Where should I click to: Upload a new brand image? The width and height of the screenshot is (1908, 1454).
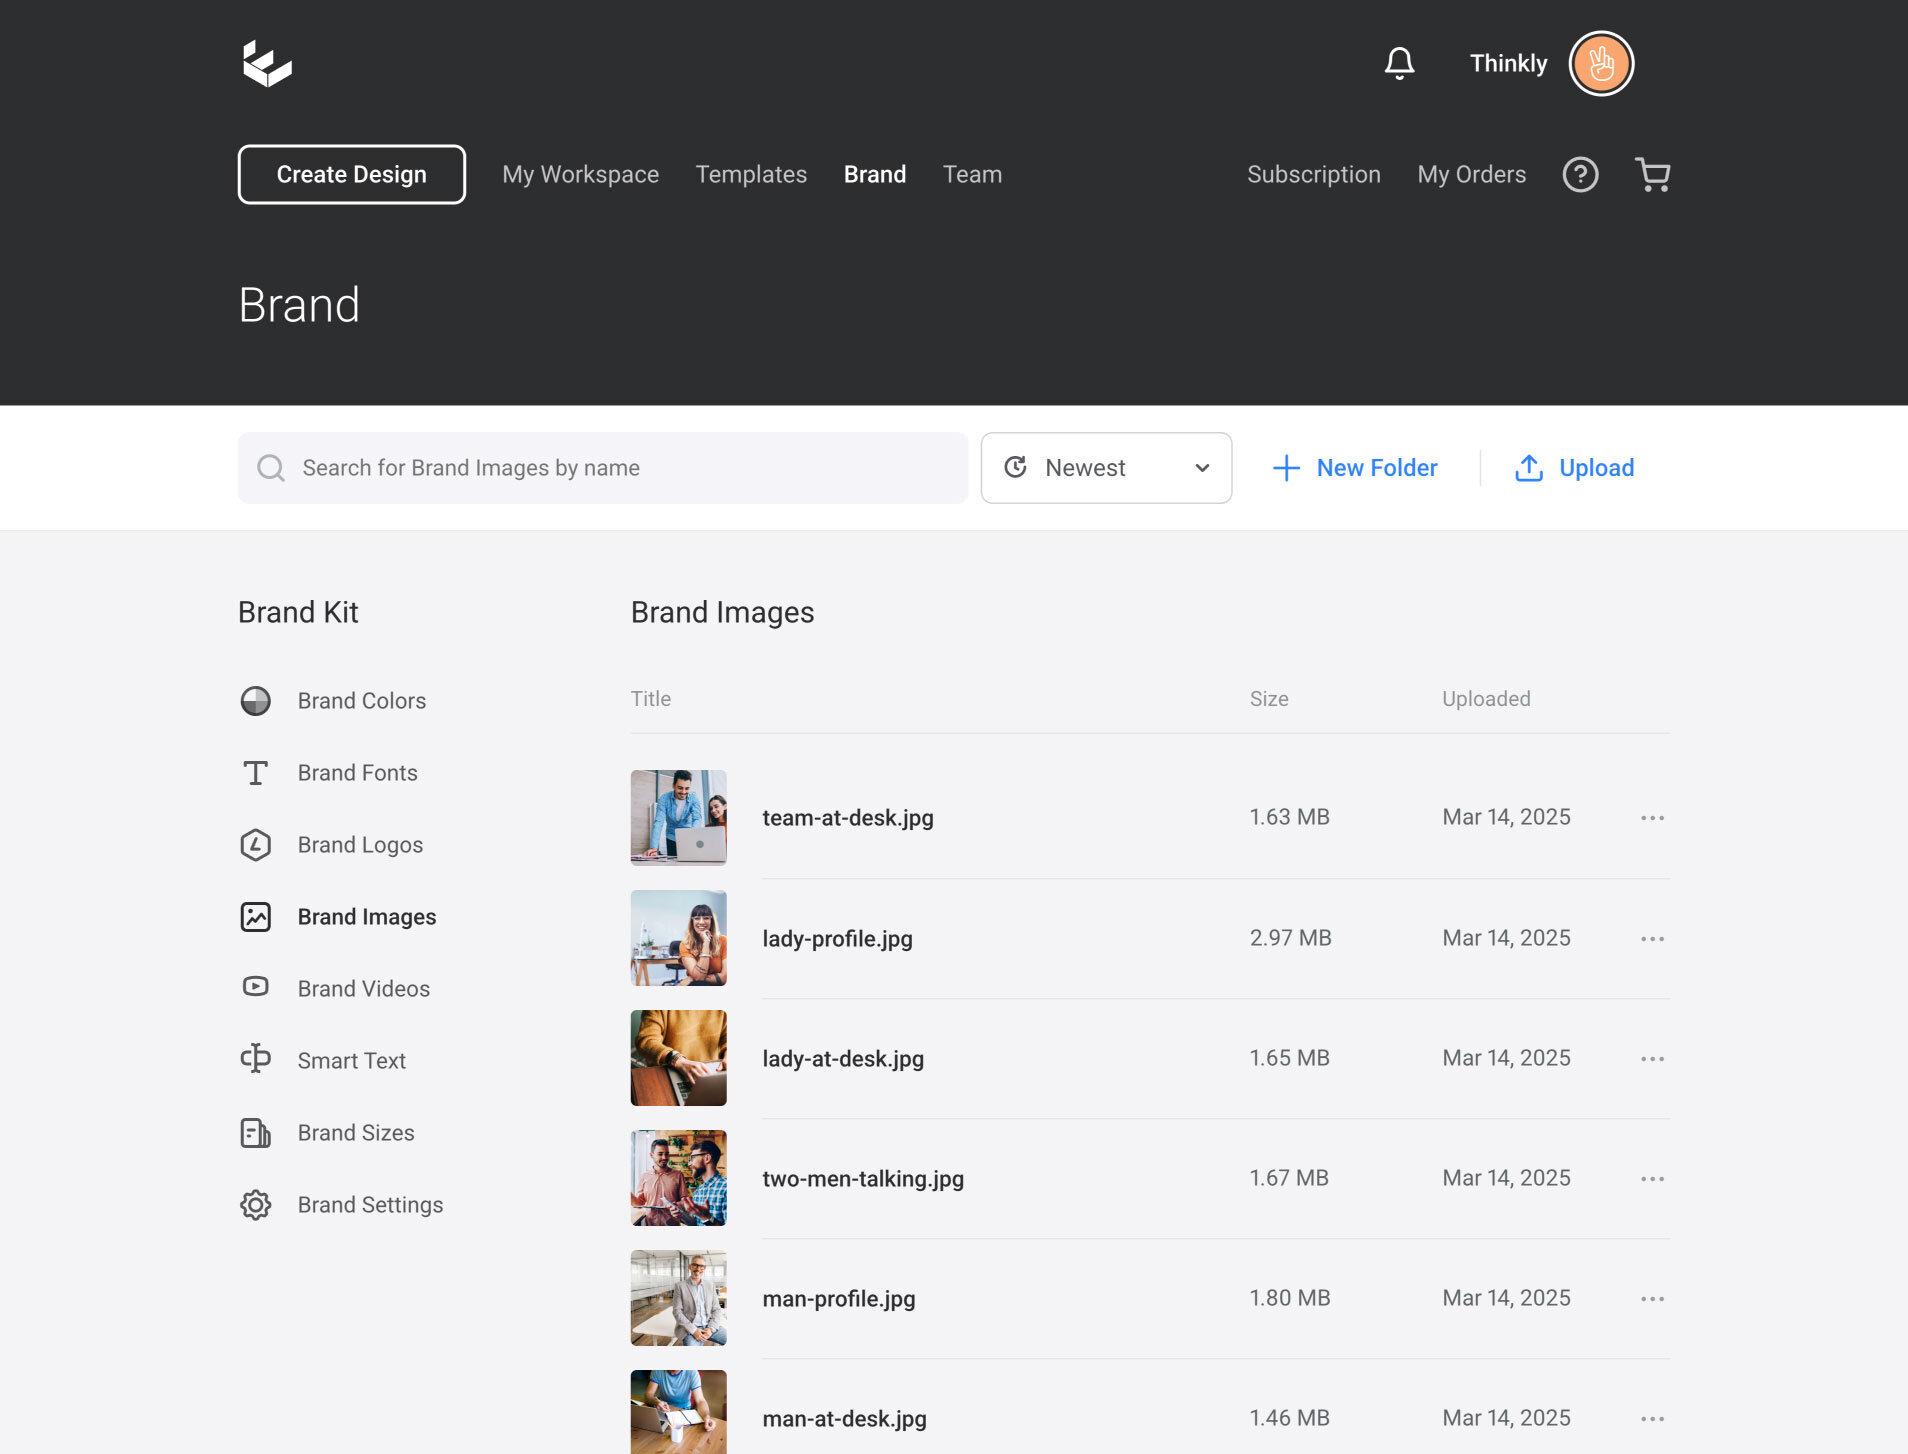point(1574,468)
